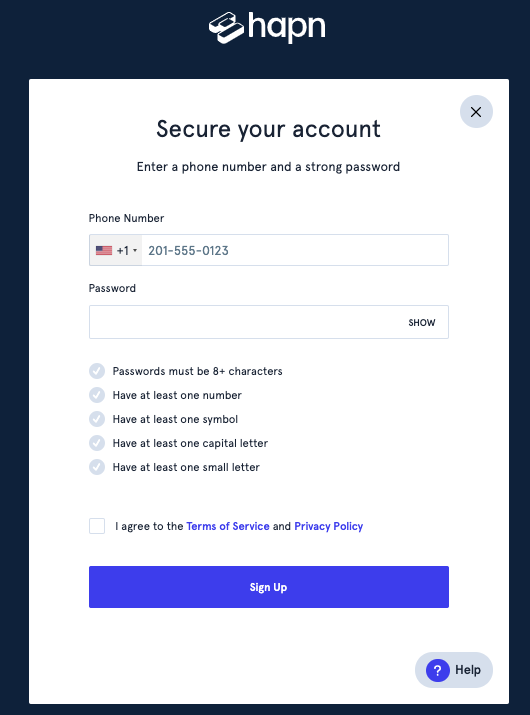Open the Help widget label
Viewport: 530px width, 715px height.
click(468, 670)
